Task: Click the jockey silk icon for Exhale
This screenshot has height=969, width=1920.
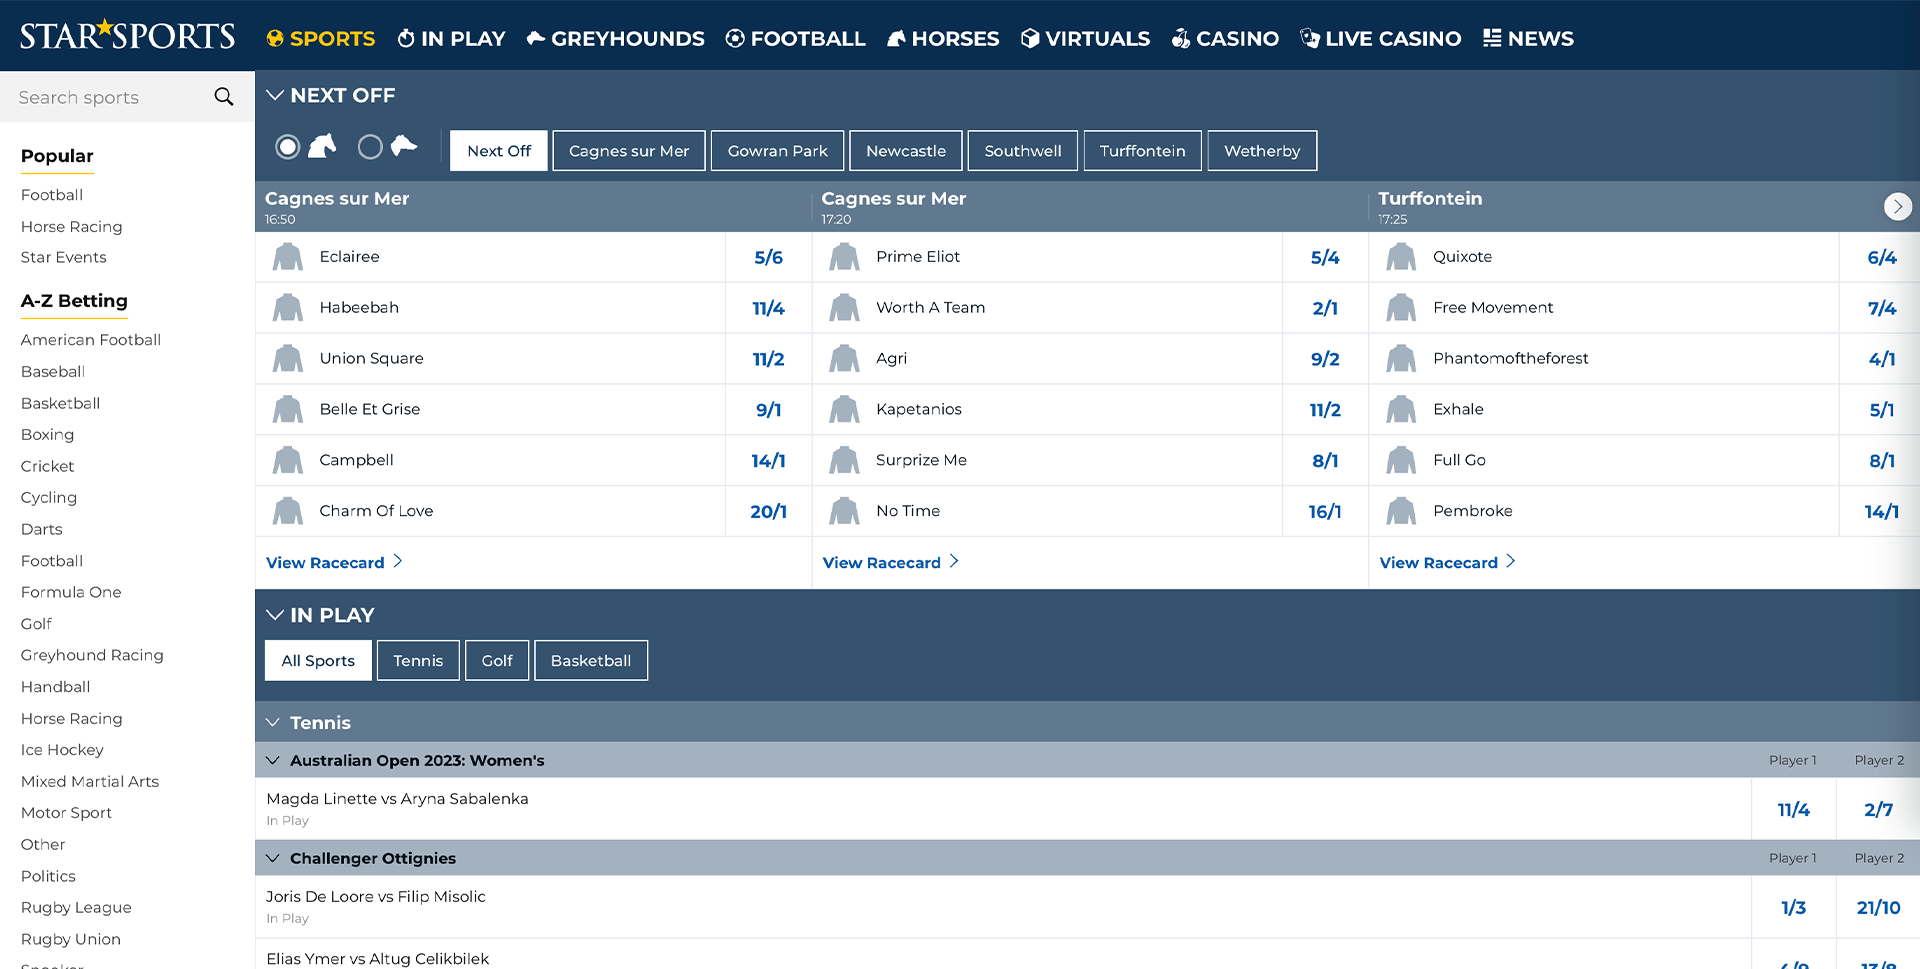Action: (x=1401, y=410)
